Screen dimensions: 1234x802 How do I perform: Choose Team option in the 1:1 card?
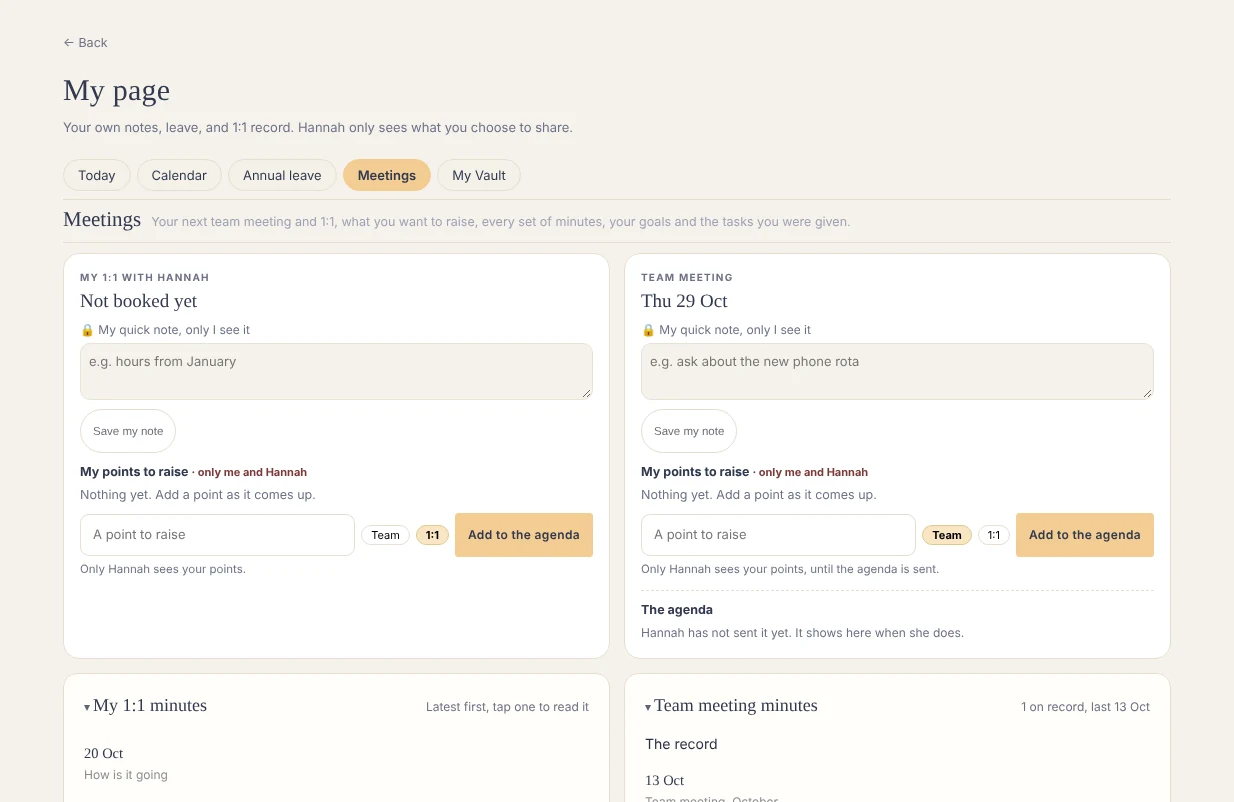385,535
